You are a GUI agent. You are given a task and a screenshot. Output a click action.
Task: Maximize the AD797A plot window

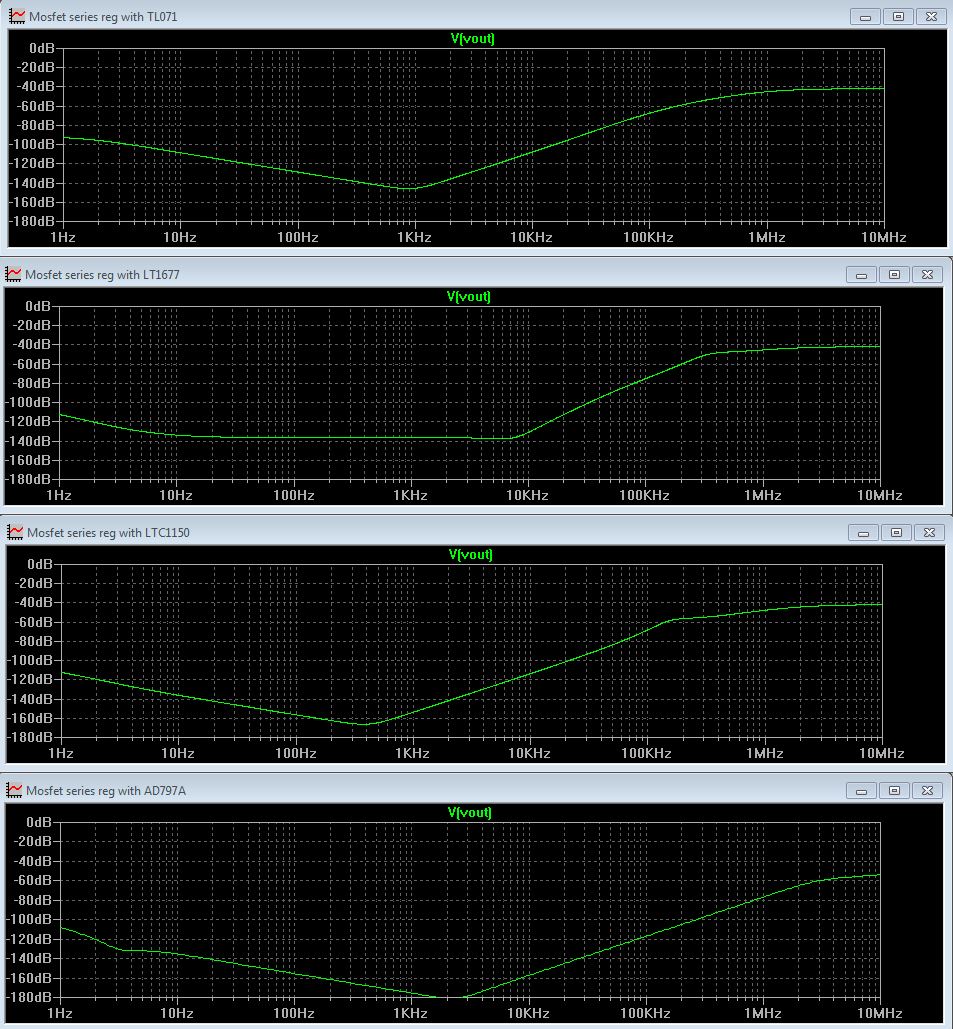click(894, 791)
